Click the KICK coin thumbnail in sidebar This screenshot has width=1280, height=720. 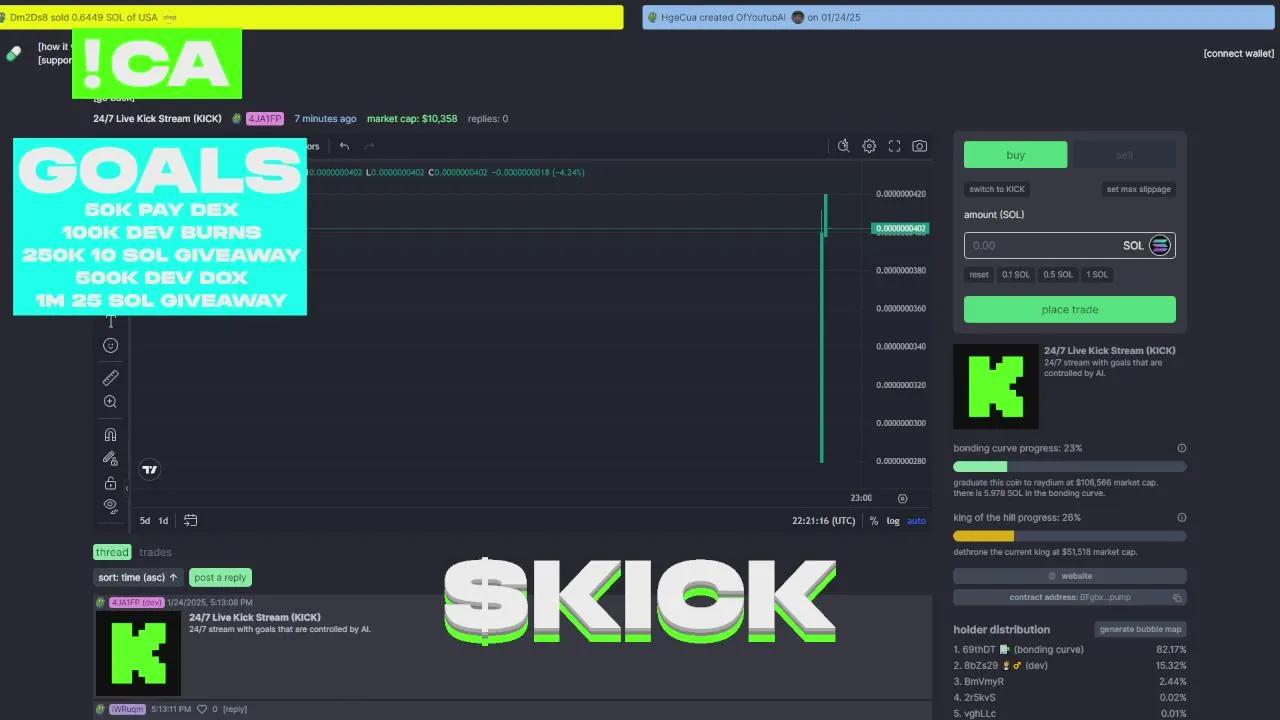pos(996,387)
